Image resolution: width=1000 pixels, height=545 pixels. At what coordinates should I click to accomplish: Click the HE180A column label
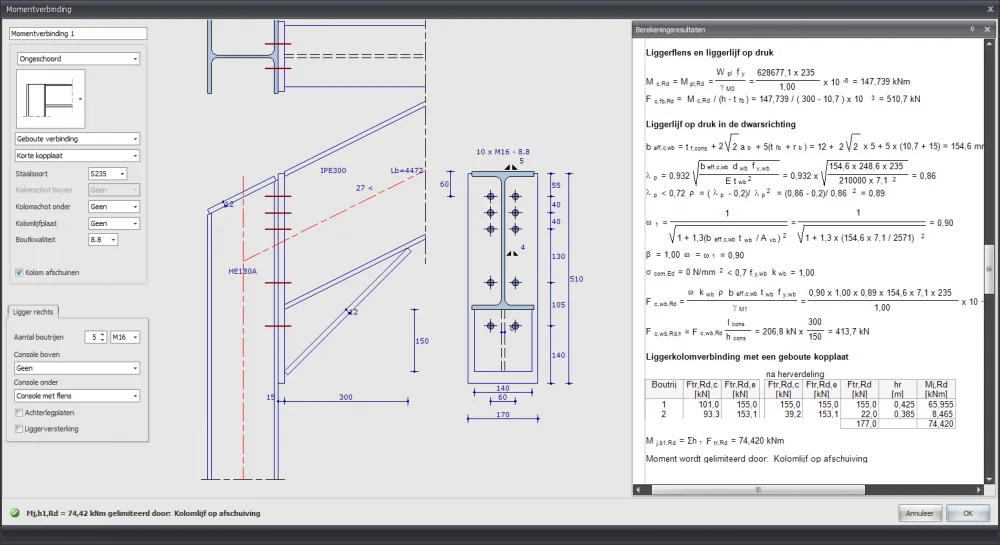pos(242,271)
